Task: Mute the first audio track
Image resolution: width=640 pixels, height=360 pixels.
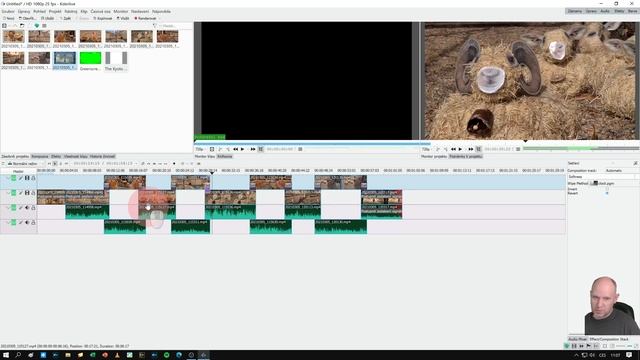Action: pyautogui.click(x=27, y=208)
